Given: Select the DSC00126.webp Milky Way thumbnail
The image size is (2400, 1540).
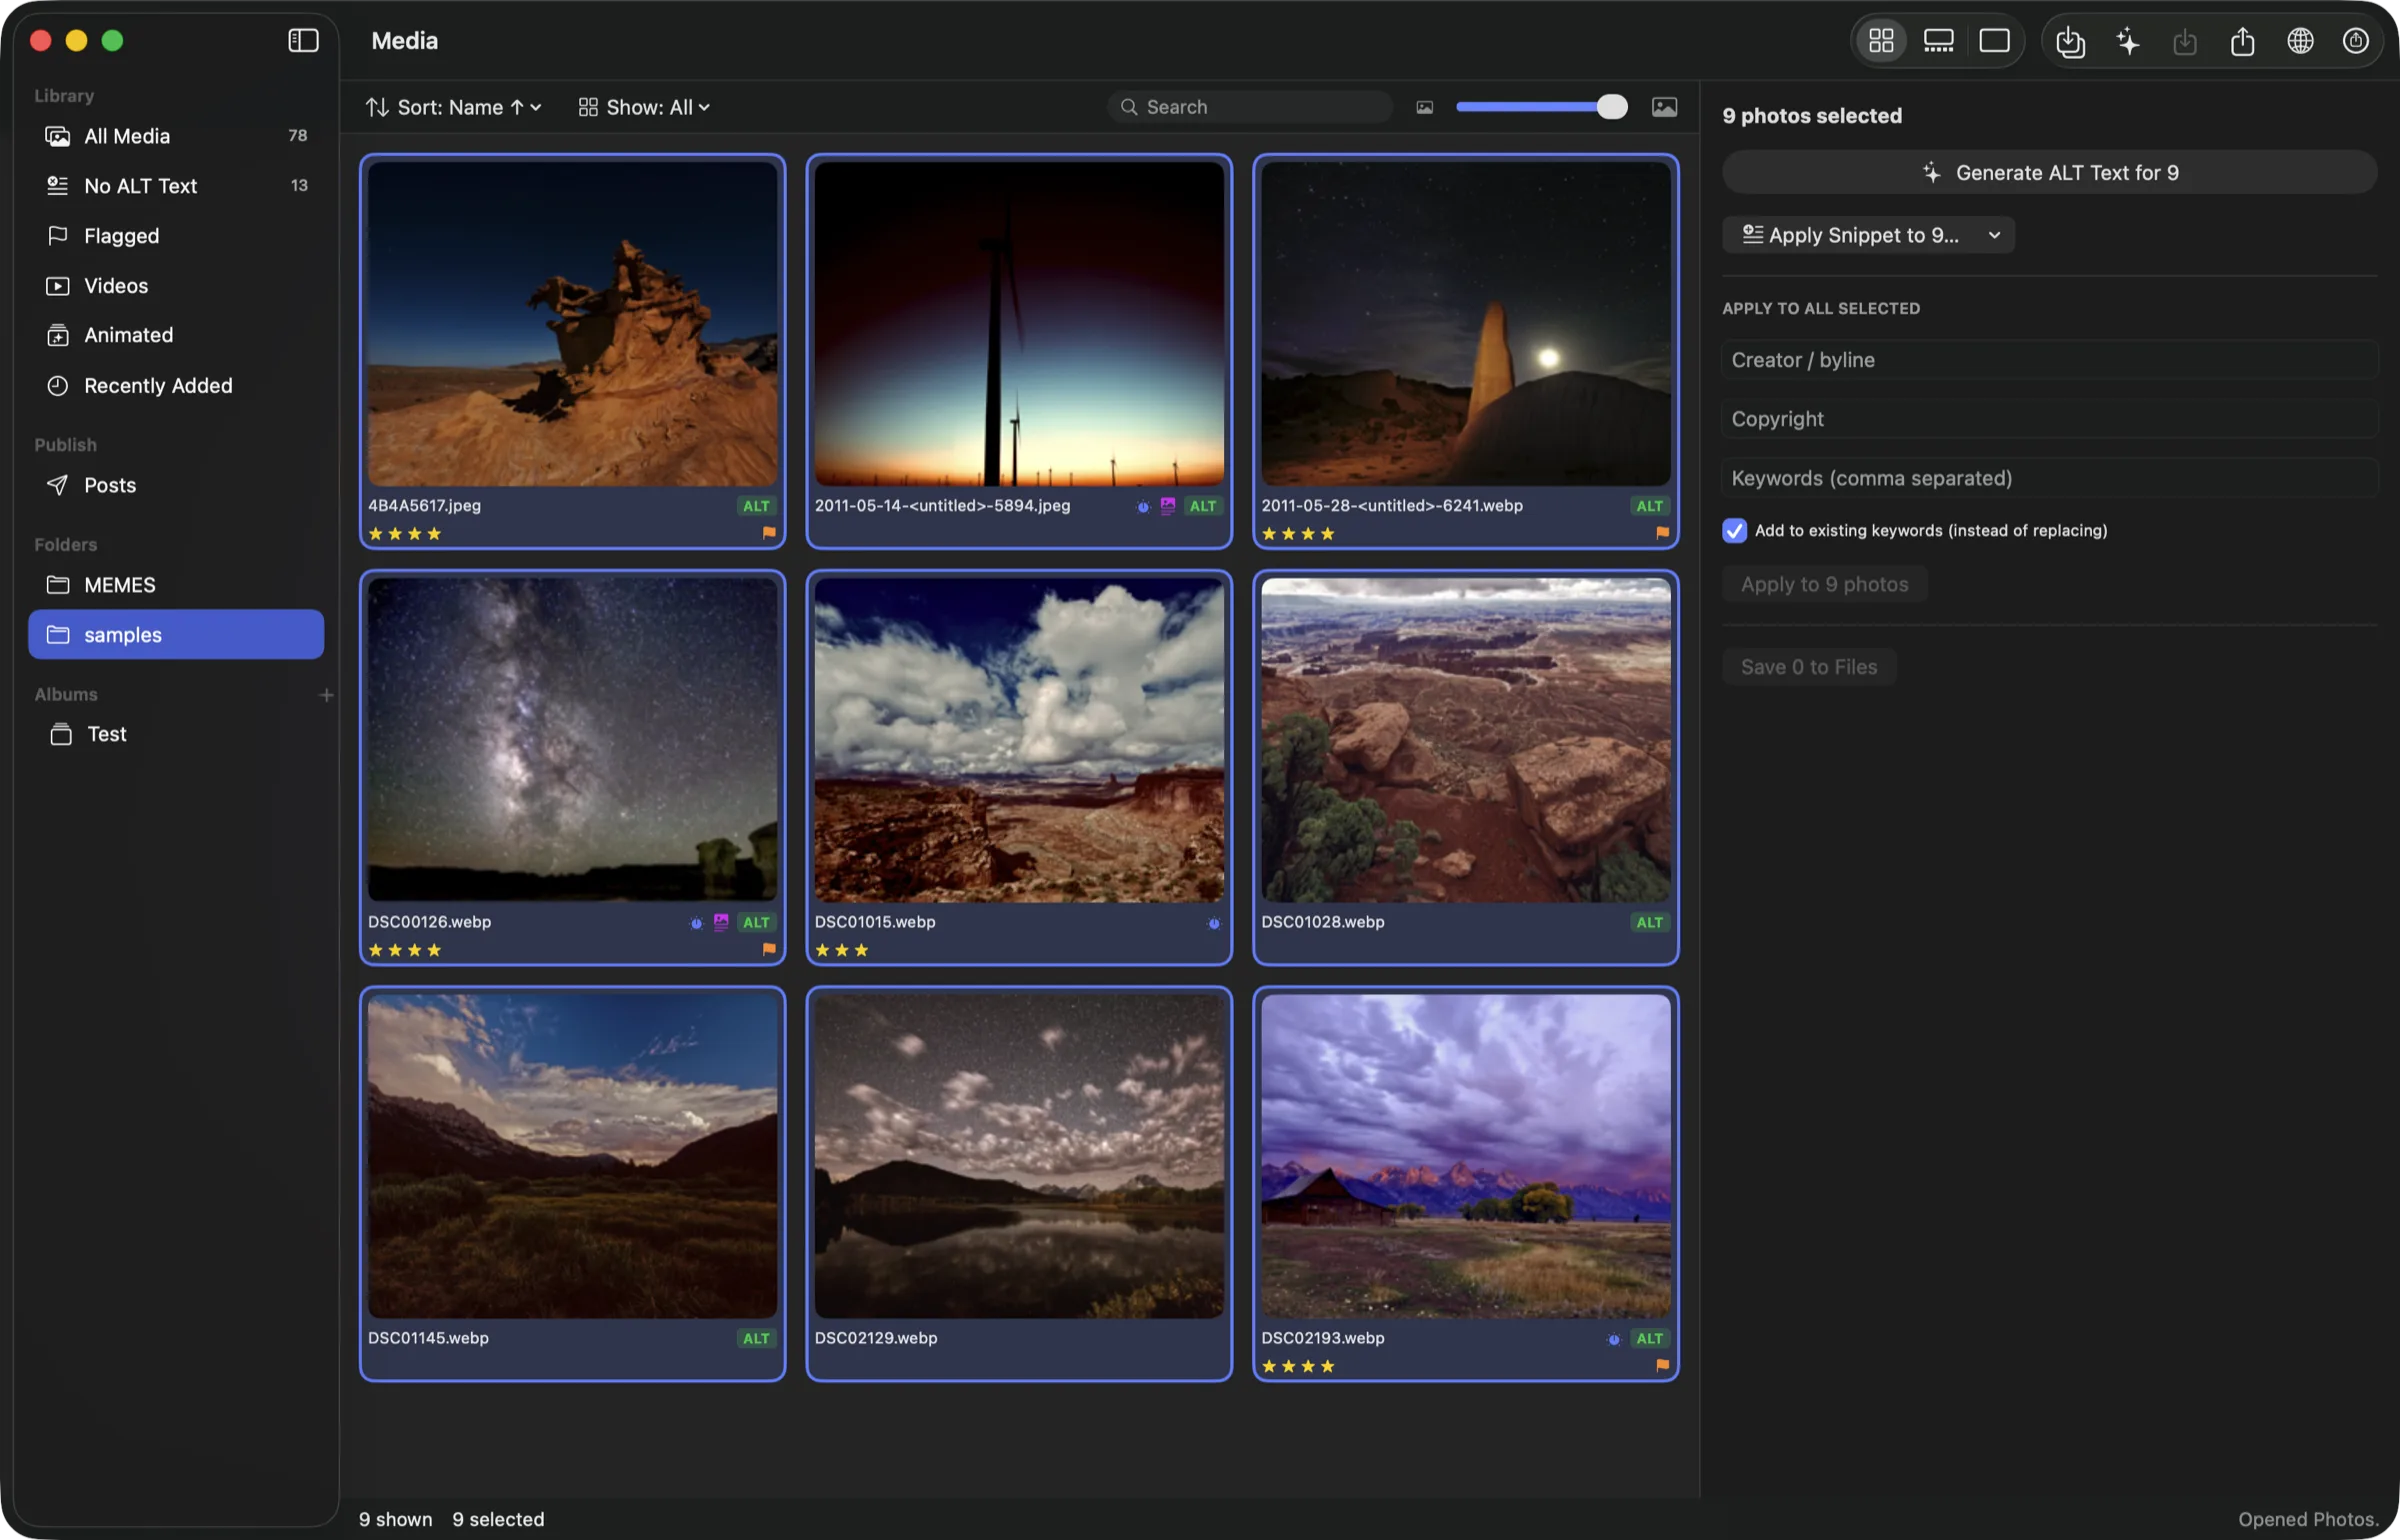Looking at the screenshot, I should point(572,740).
